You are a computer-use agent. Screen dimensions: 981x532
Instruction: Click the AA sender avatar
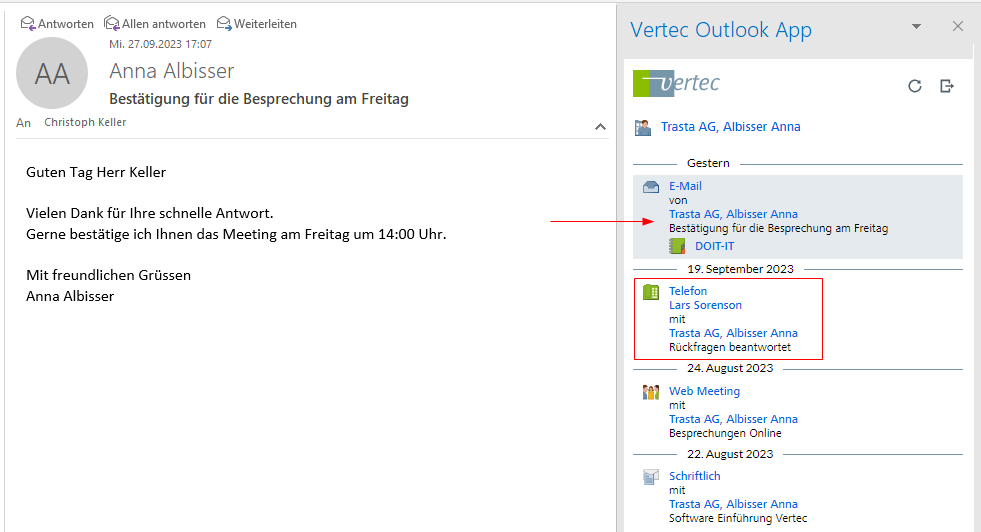point(52,73)
